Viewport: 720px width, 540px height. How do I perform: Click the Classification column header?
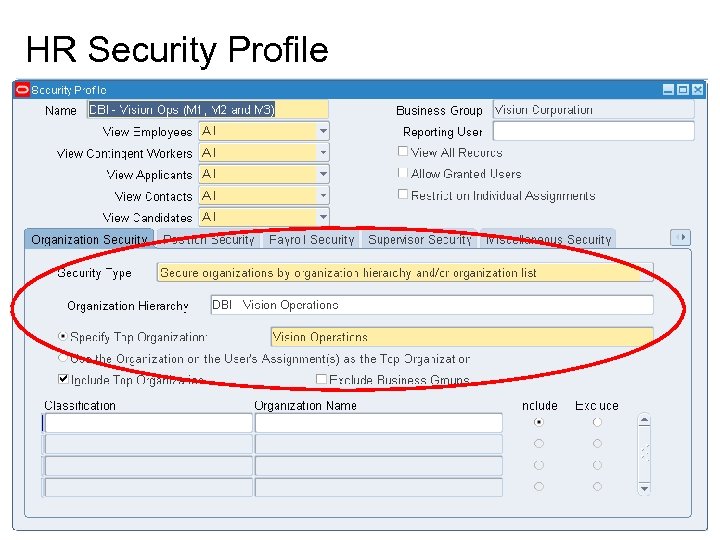(80, 405)
